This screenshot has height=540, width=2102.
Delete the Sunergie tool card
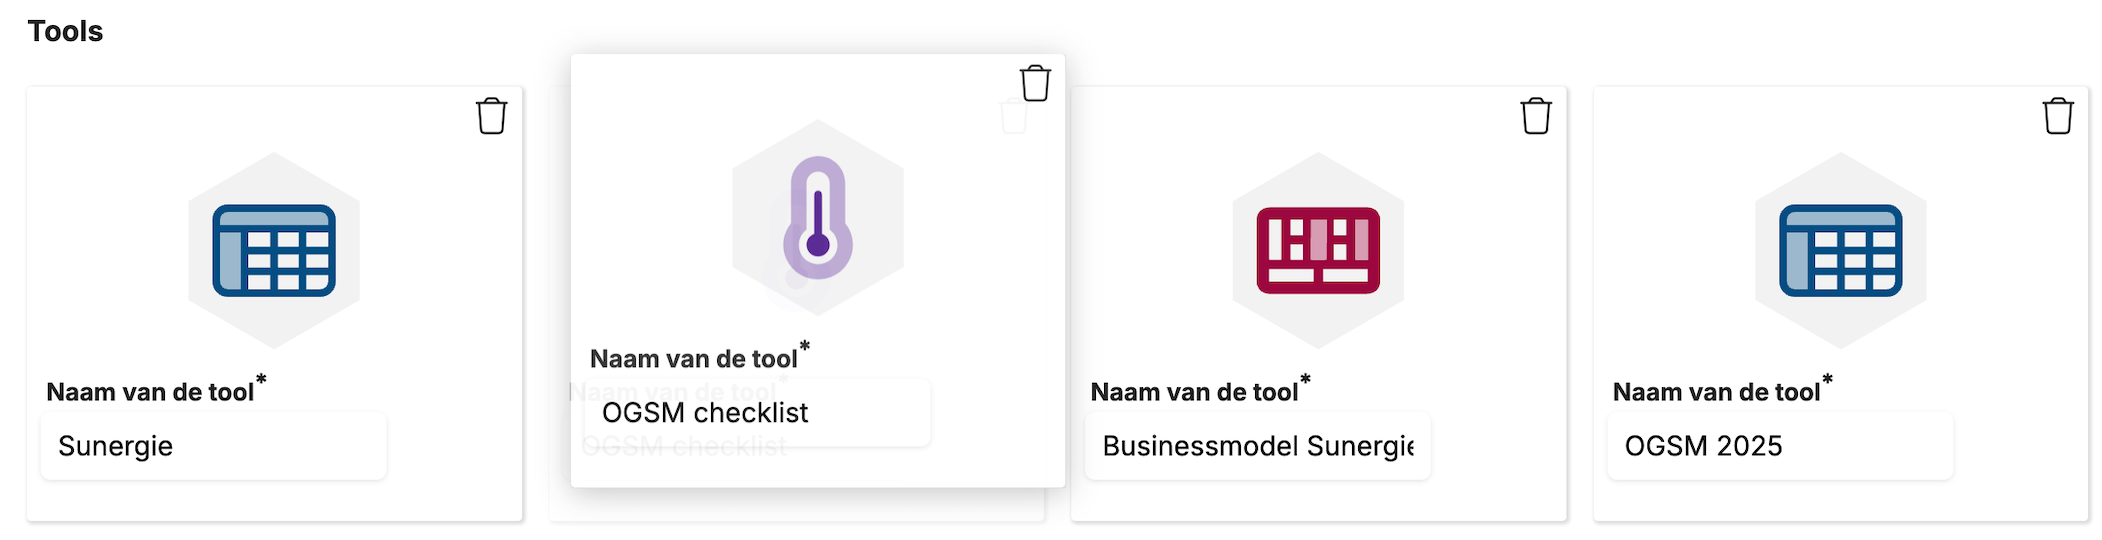[x=491, y=116]
